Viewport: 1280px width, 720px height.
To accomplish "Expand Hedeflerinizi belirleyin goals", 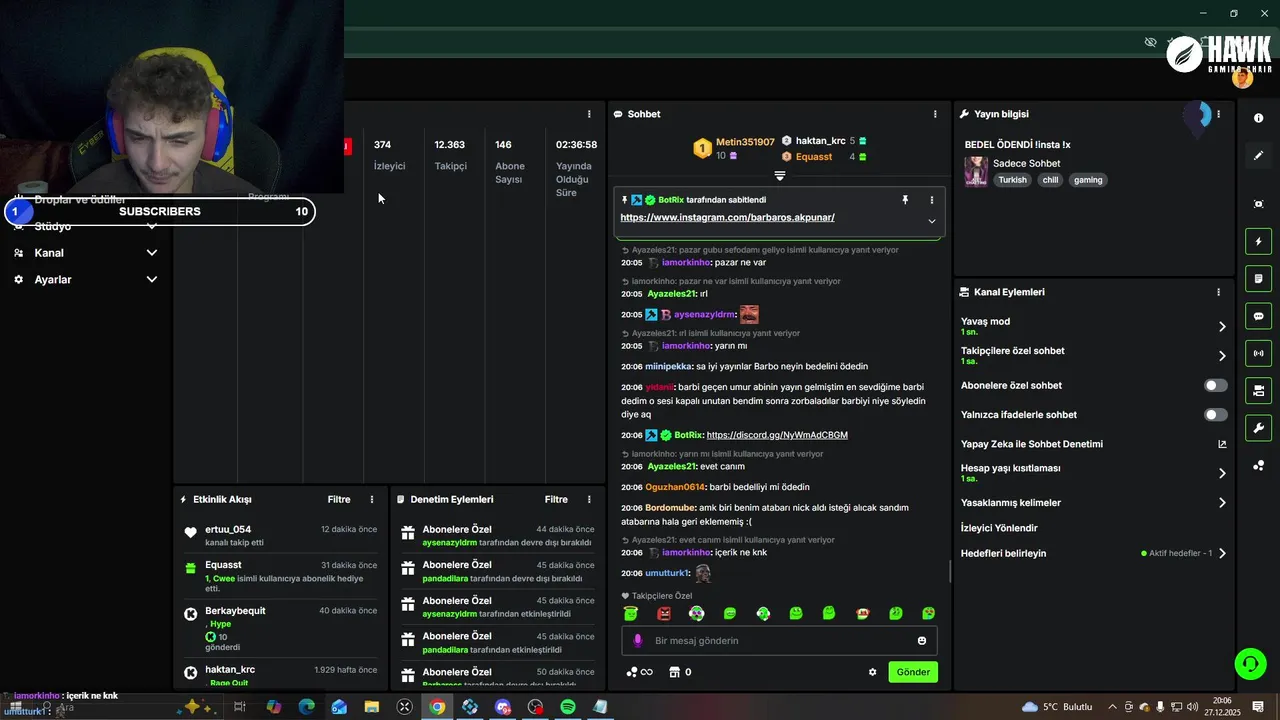I will coord(1222,553).
